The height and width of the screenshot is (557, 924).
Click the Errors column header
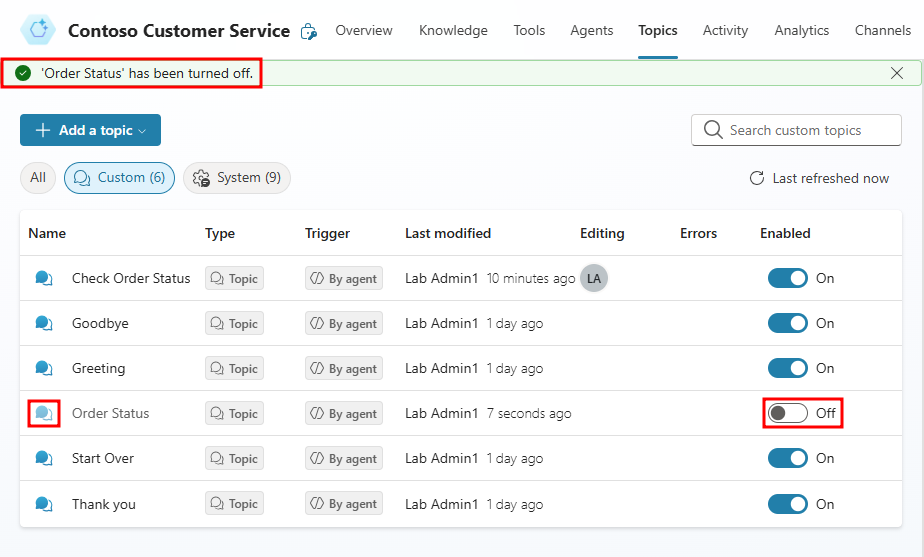pos(698,233)
